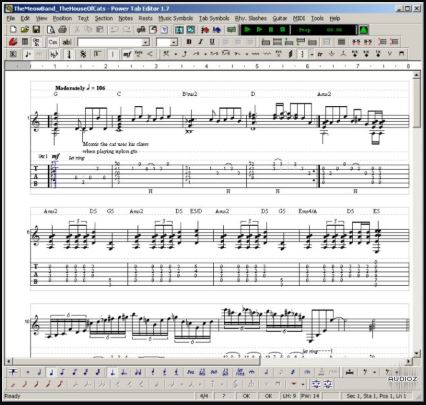
Task: Click the first icon on the music symbols toolbar
Action: (x=13, y=54)
